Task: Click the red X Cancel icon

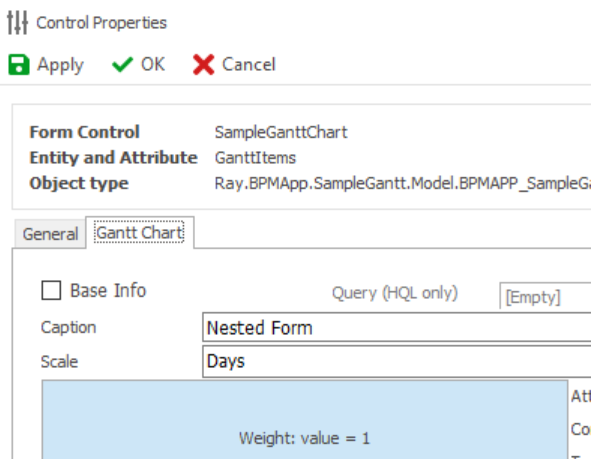Action: 203,65
